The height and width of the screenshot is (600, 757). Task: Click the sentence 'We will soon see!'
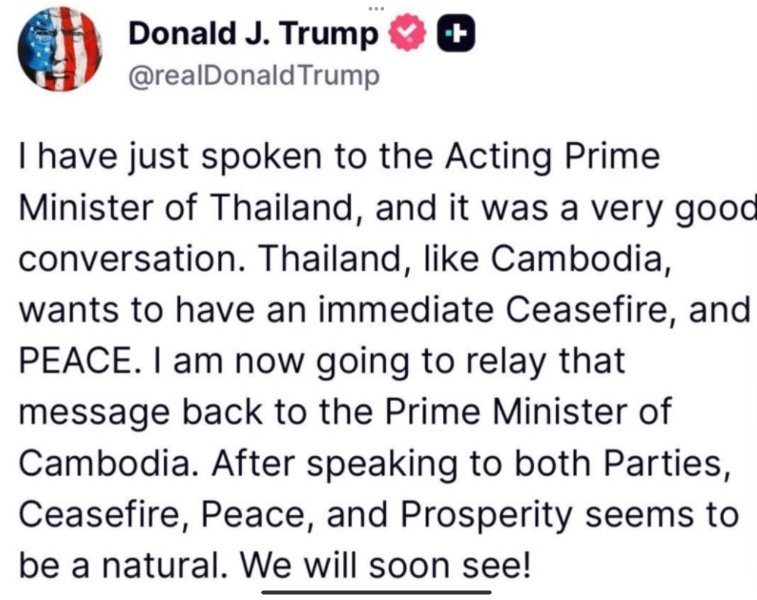coord(385,565)
